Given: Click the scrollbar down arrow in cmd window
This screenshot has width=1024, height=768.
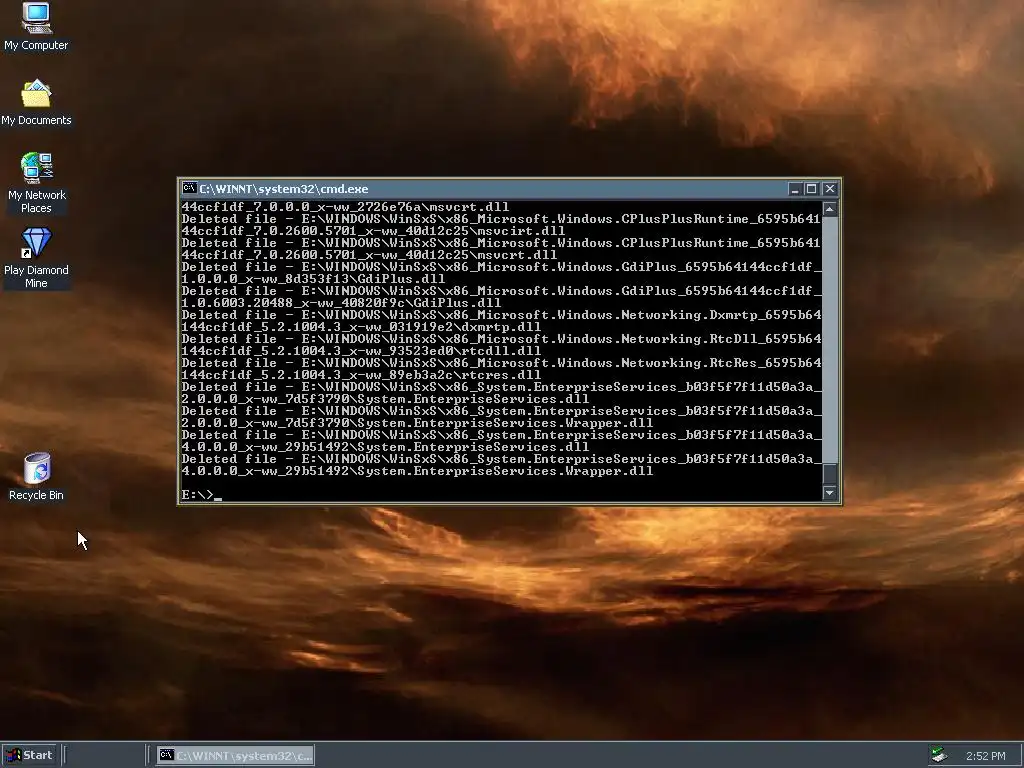Looking at the screenshot, I should click(x=829, y=492).
